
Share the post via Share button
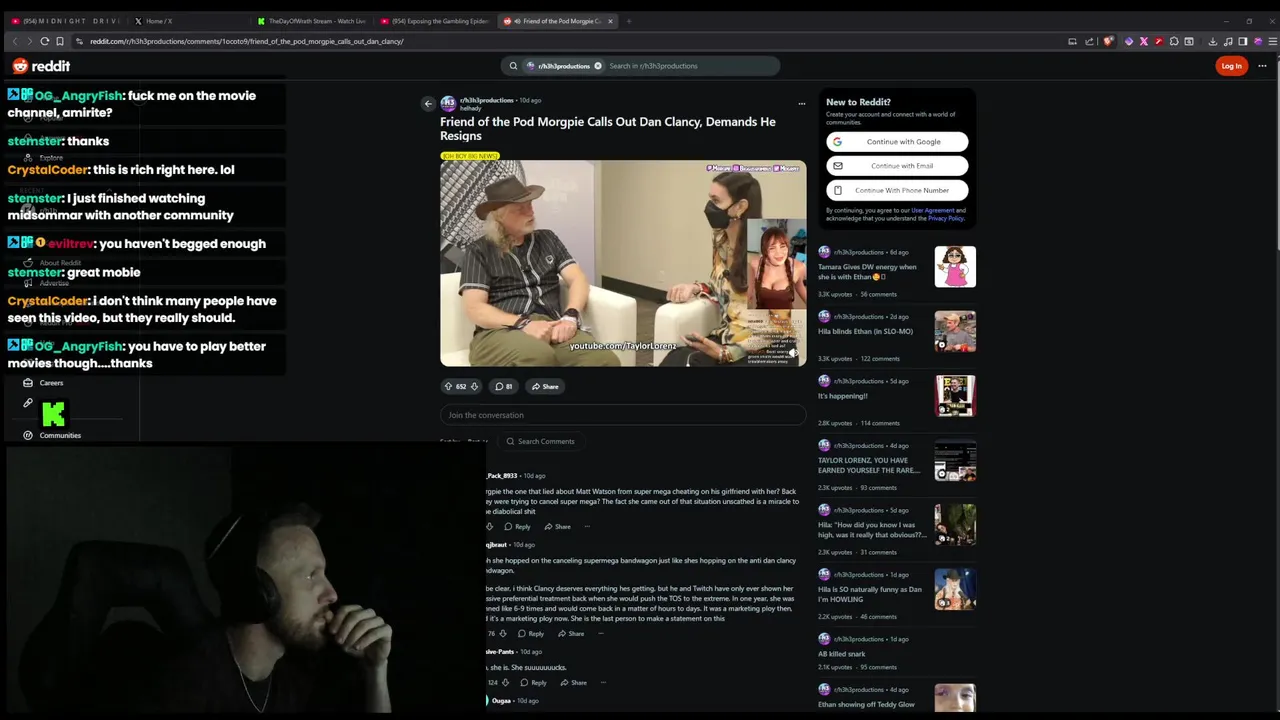point(545,386)
